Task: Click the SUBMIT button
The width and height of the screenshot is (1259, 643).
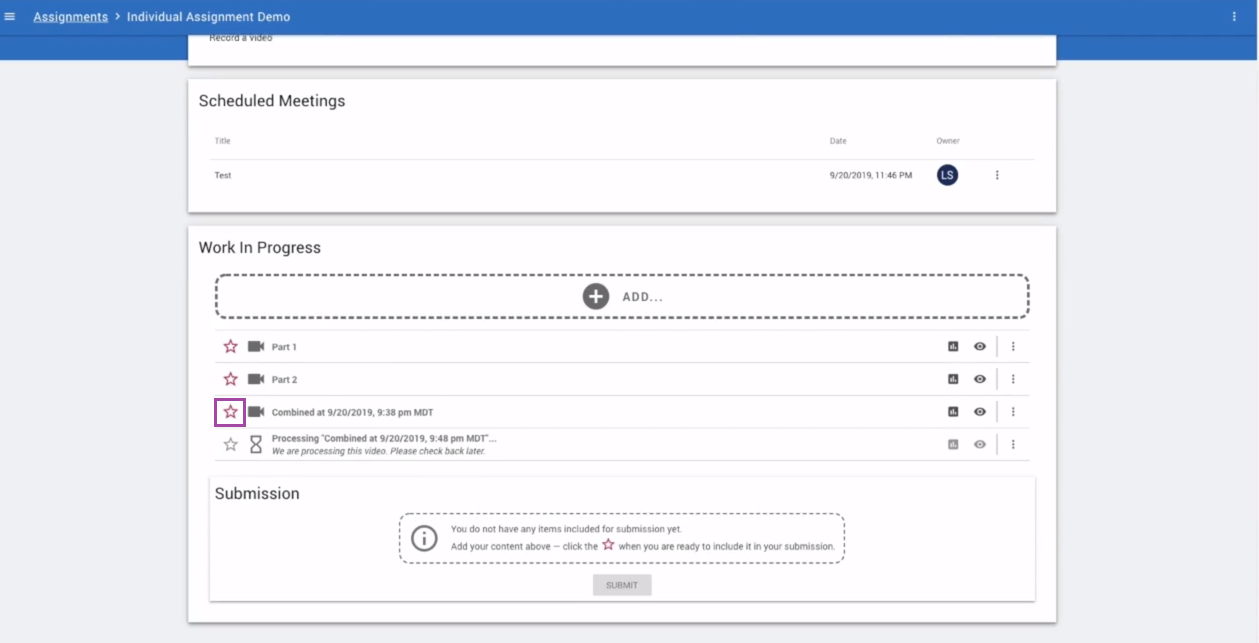Action: point(622,585)
